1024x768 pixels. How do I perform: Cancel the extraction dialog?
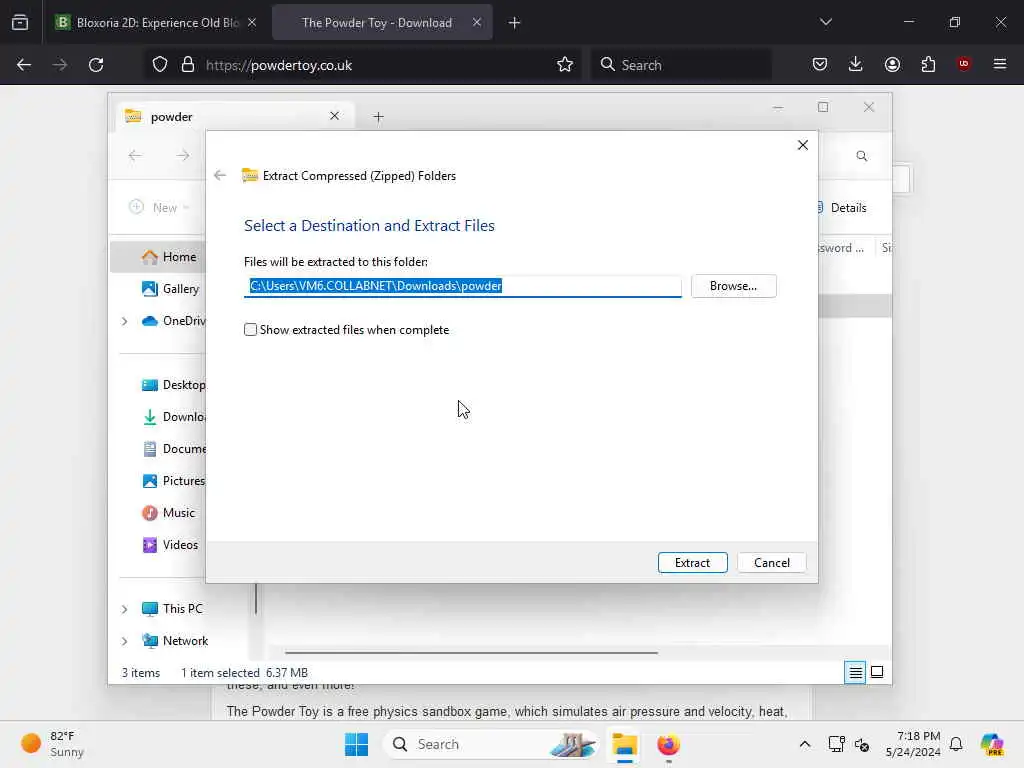tap(771, 562)
